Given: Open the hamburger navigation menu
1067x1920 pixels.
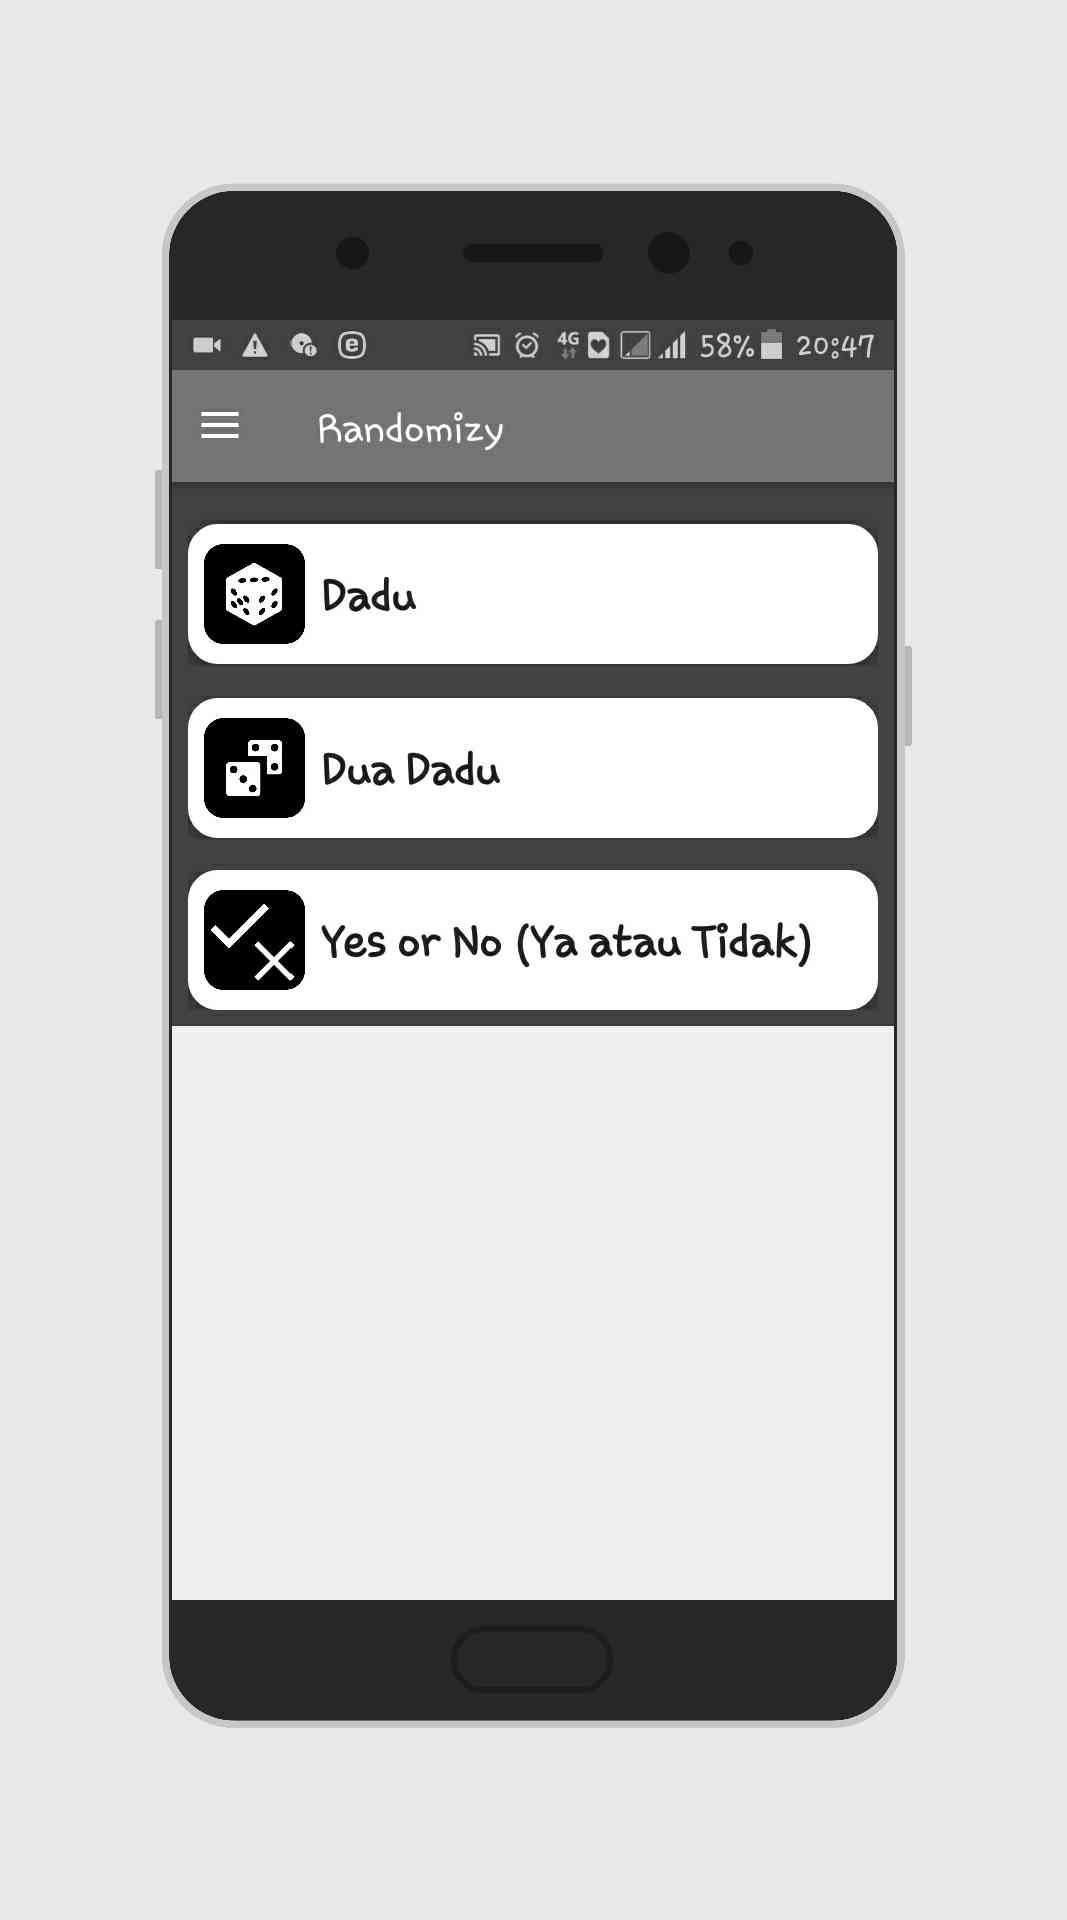Looking at the screenshot, I should pos(220,426).
